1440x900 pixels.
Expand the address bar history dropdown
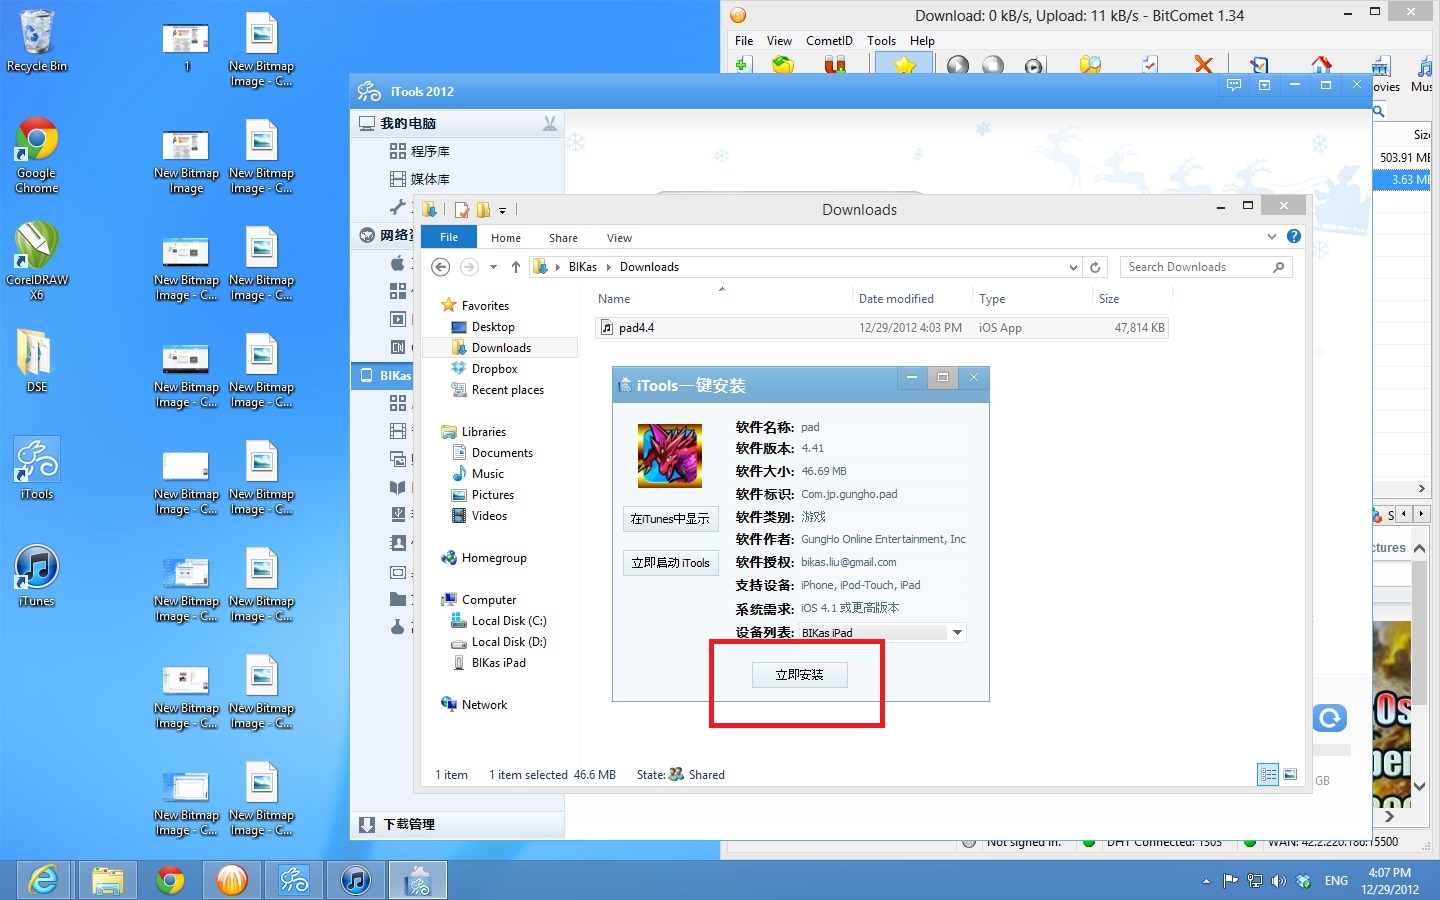tap(1073, 267)
